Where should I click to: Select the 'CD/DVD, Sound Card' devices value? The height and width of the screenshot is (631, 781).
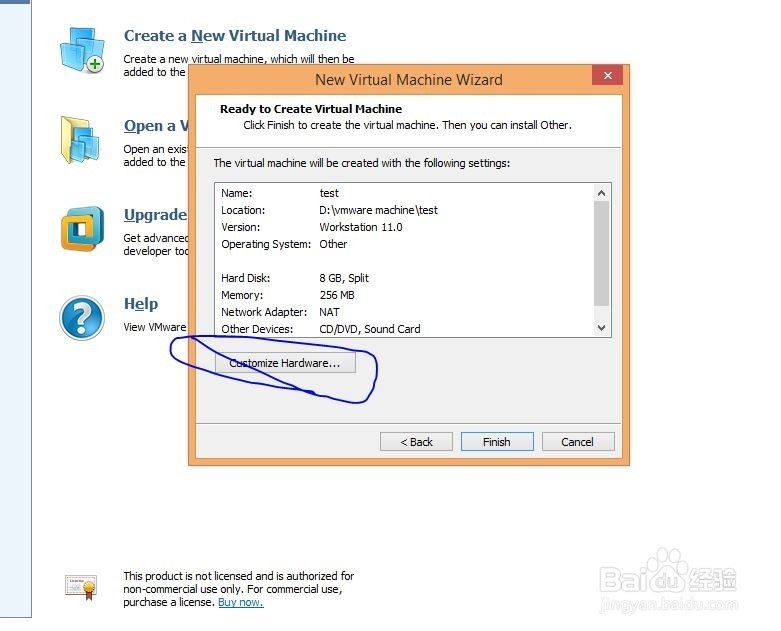tap(370, 329)
